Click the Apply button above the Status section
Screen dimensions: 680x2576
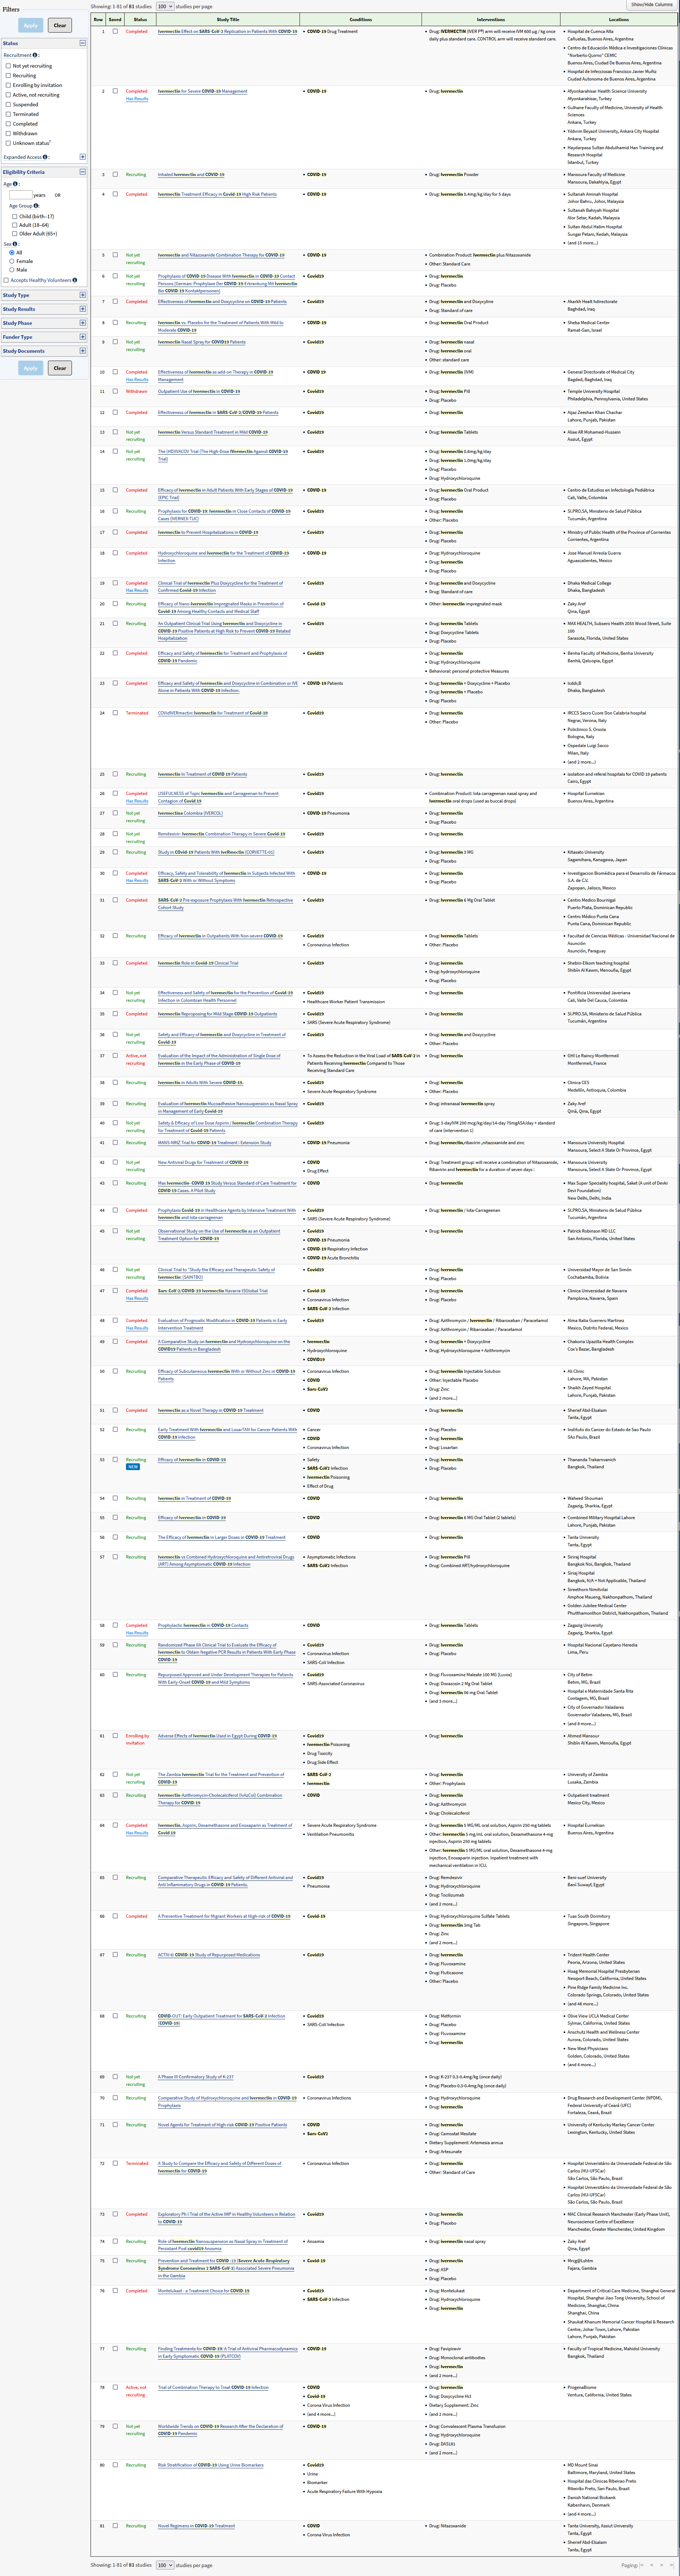point(31,25)
